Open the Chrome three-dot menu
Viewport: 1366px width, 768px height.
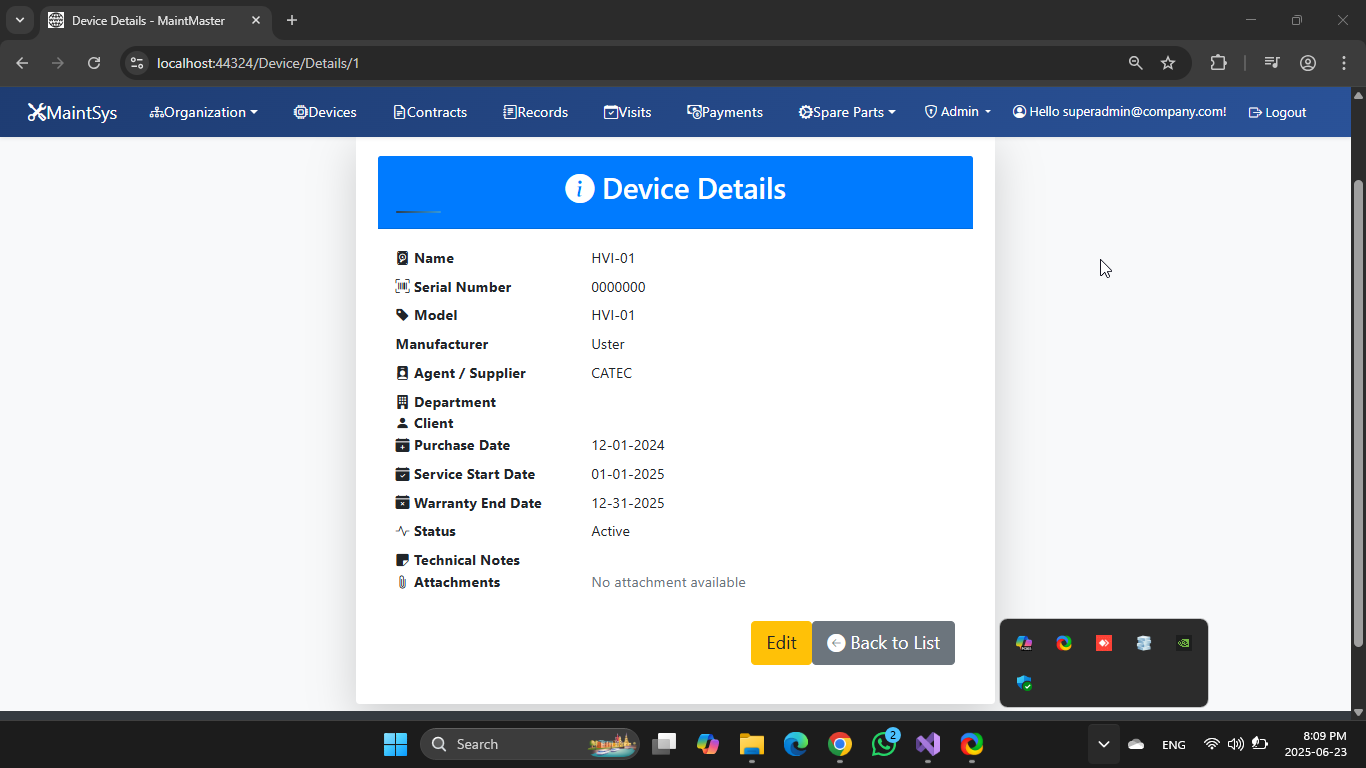1344,63
